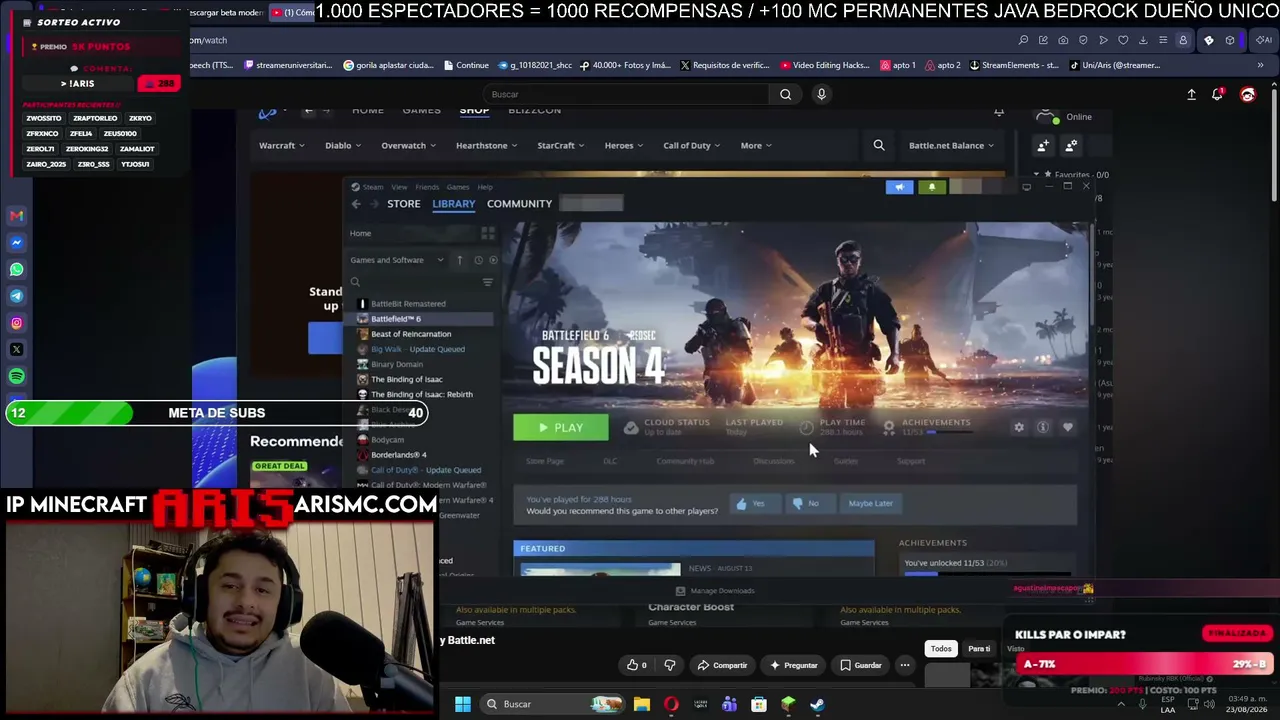Viewport: 1280px width, 720px height.
Task: Expand the StarCraft dropdown in Battle.net shop
Action: (561, 146)
